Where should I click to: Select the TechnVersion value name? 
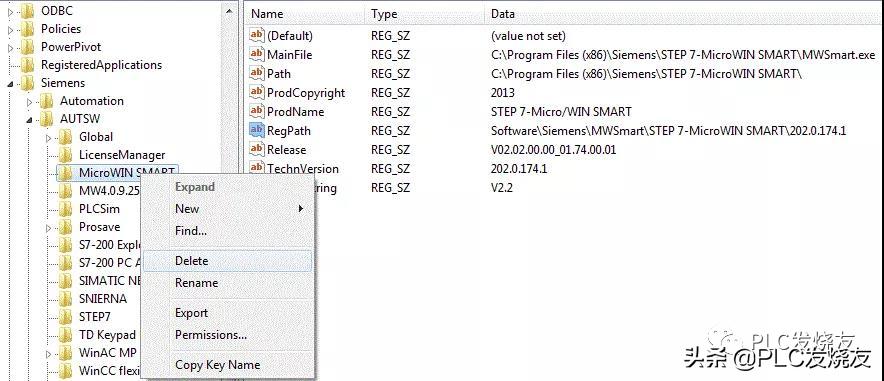[303, 168]
